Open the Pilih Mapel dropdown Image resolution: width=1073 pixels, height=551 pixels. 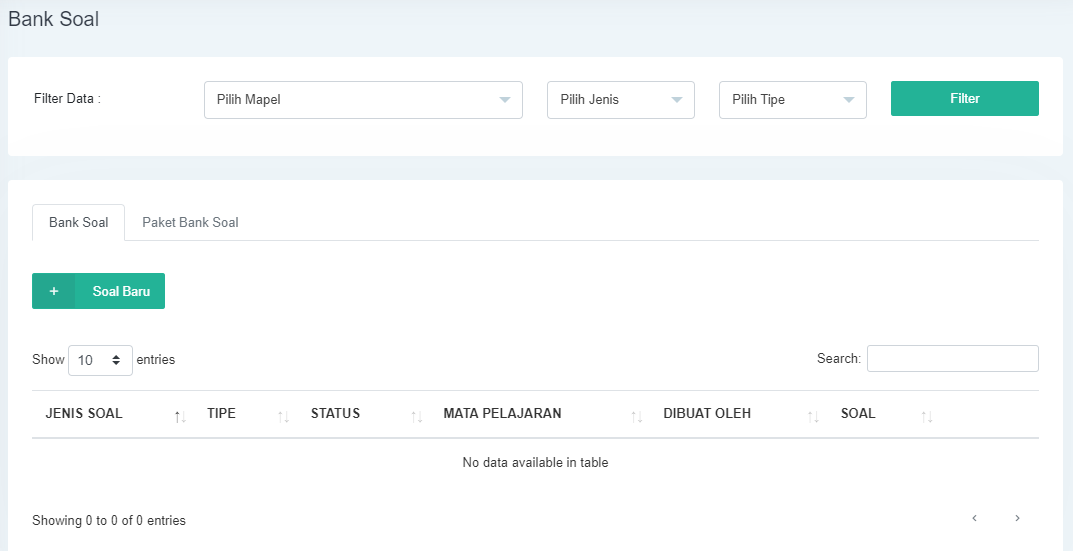(363, 100)
